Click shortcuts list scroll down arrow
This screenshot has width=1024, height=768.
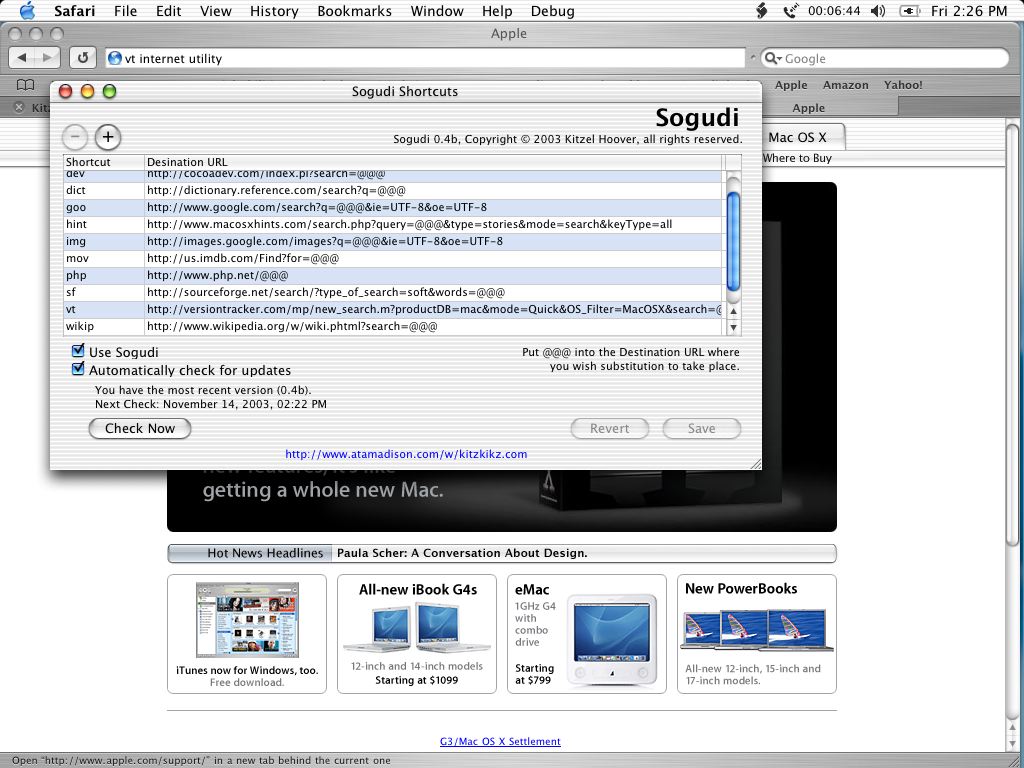(733, 328)
